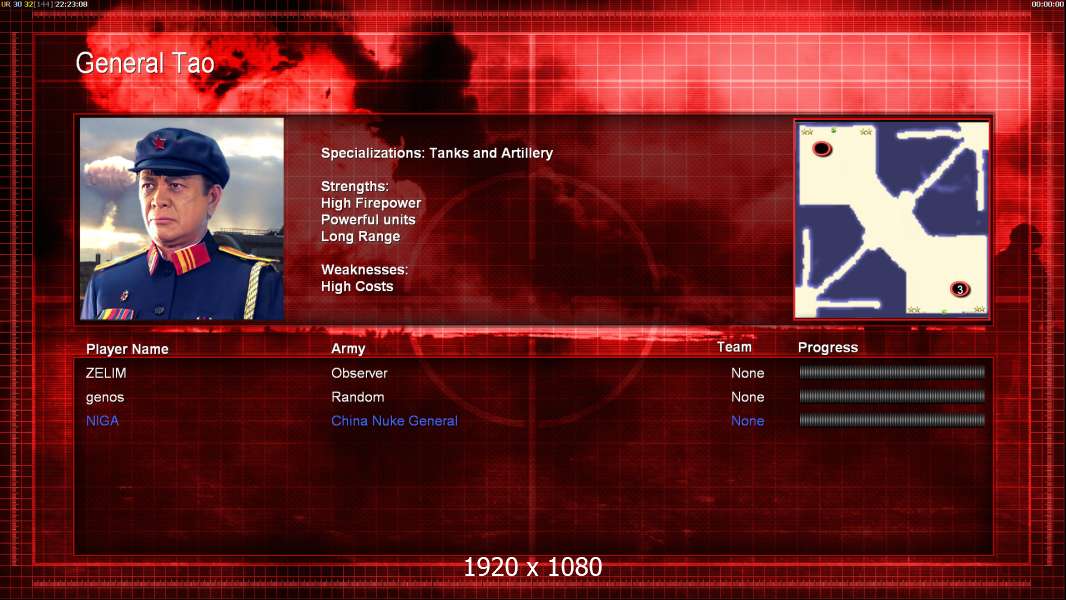Click the 22:23:08 clock readout in the top-left overlay
This screenshot has height=600, width=1066.
coord(71,4)
